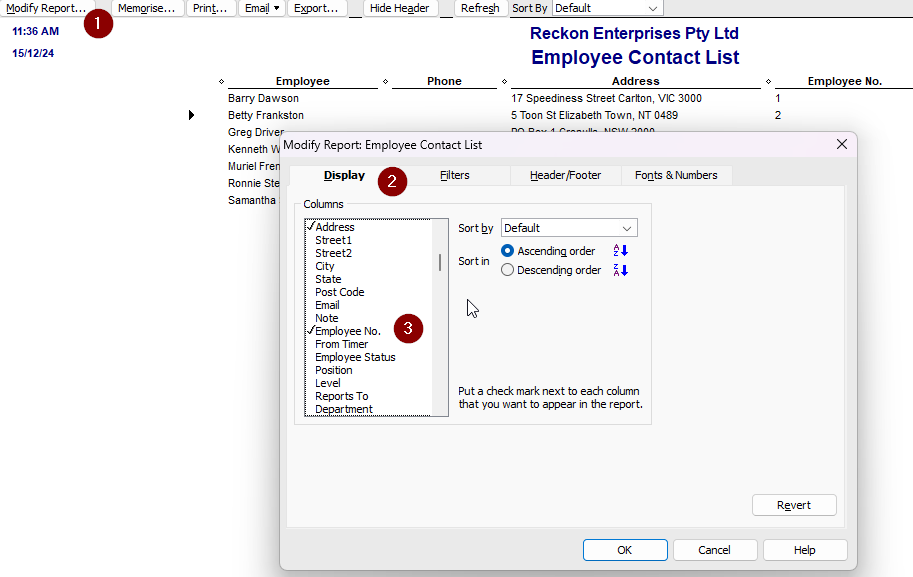Open the toolbar Sort By dropdown
The width and height of the screenshot is (913, 577).
[607, 8]
